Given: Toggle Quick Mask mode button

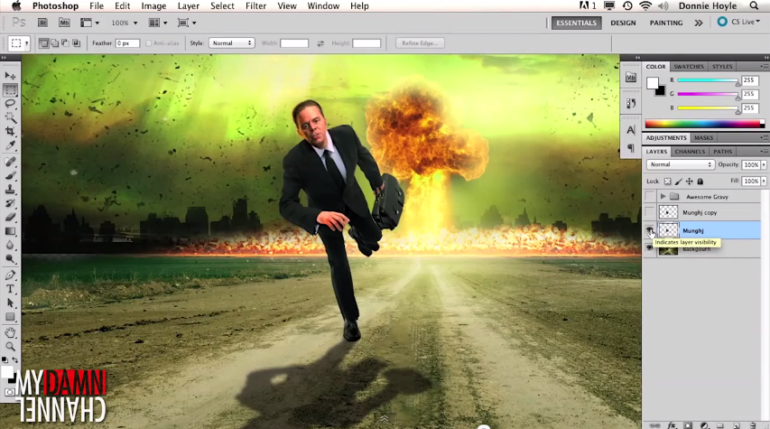Looking at the screenshot, I should coord(9,392).
